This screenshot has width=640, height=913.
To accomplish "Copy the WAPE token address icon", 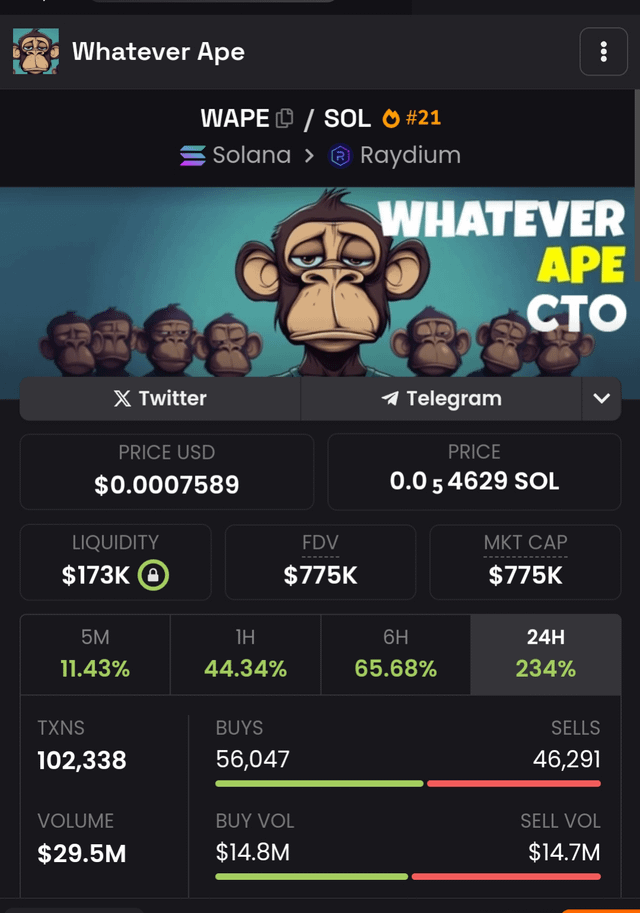I will 284,118.
